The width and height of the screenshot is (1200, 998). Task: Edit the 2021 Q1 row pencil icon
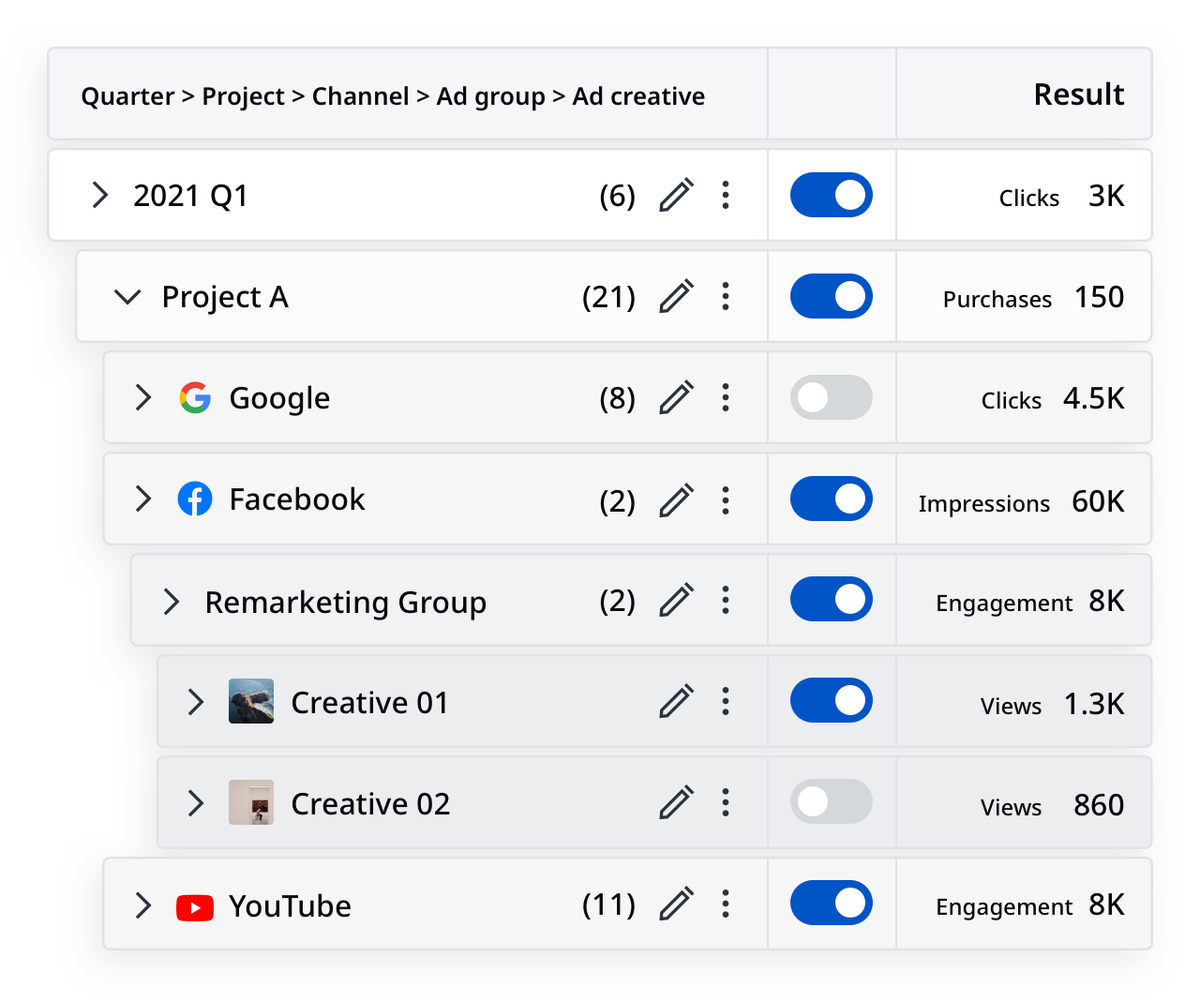click(677, 195)
